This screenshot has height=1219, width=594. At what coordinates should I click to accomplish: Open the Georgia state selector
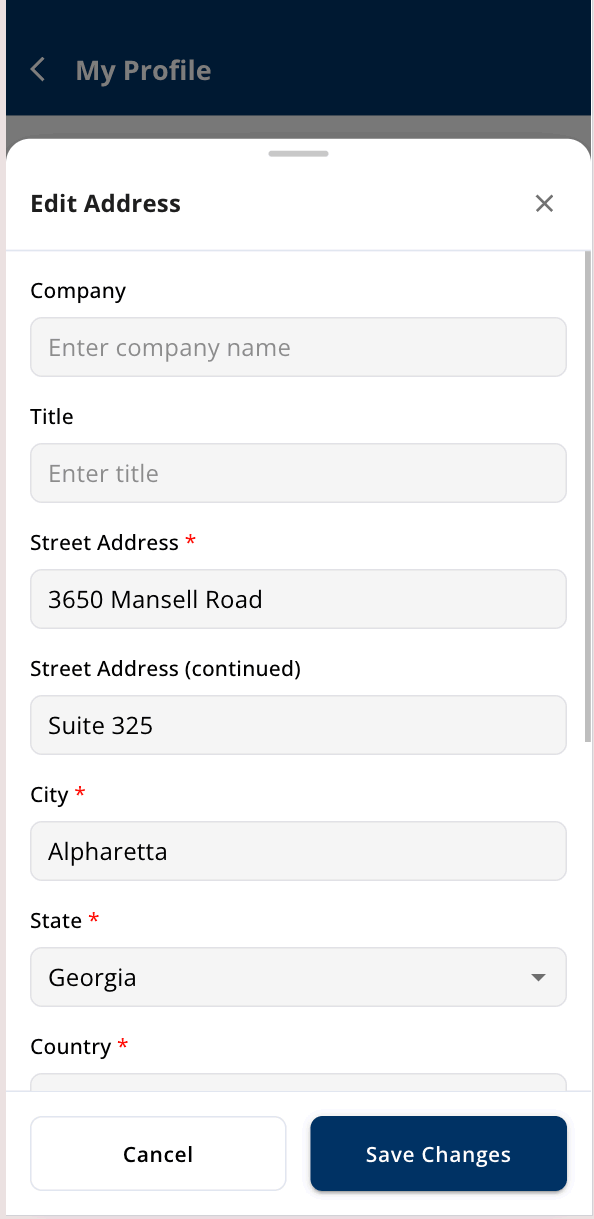point(298,977)
